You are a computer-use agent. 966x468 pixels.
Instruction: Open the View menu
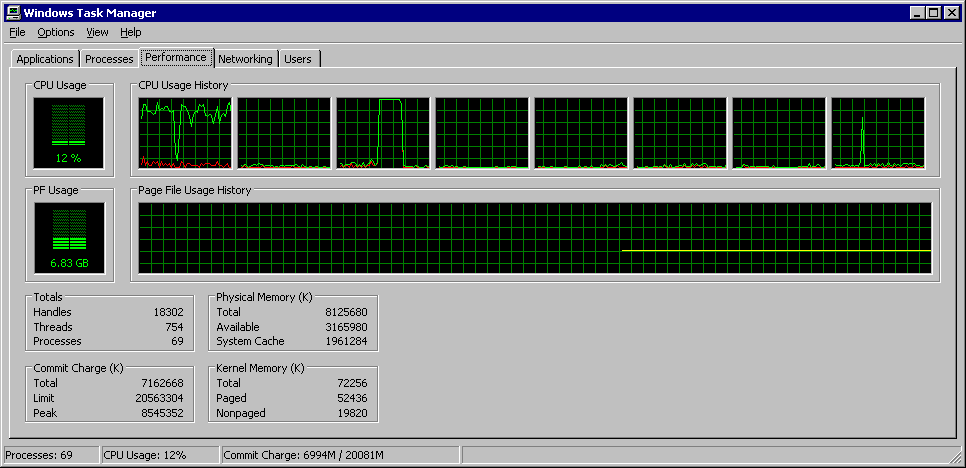click(97, 32)
